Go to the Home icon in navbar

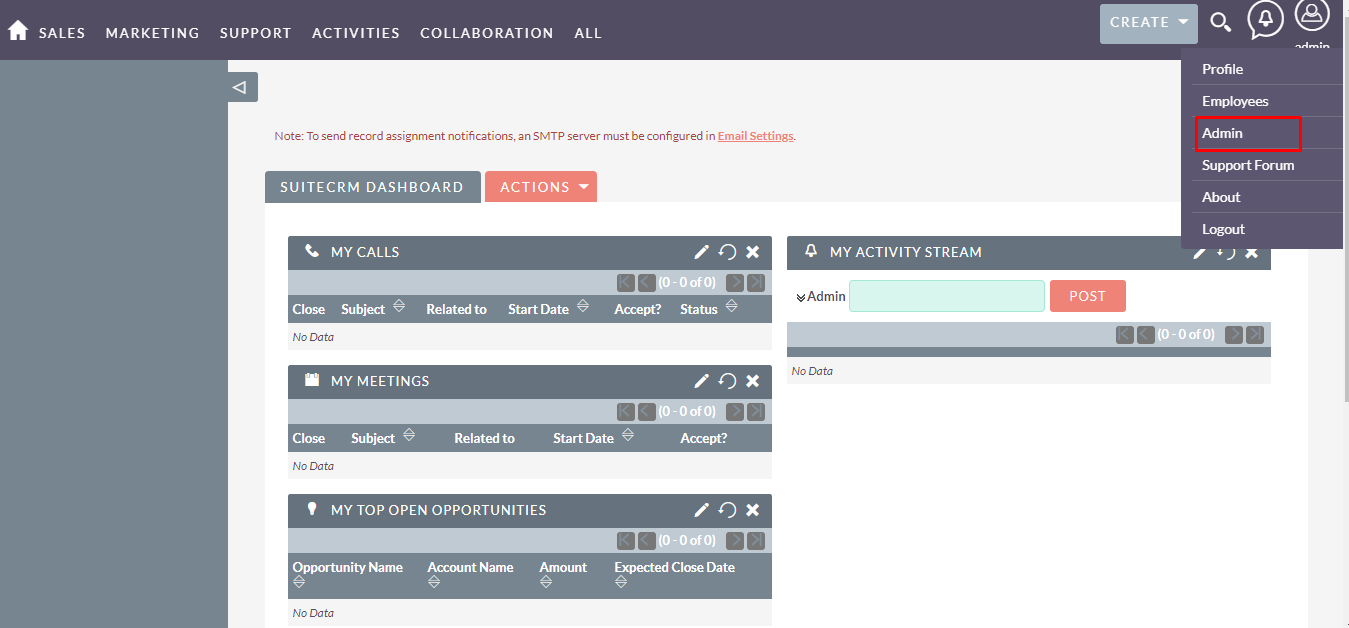17,31
